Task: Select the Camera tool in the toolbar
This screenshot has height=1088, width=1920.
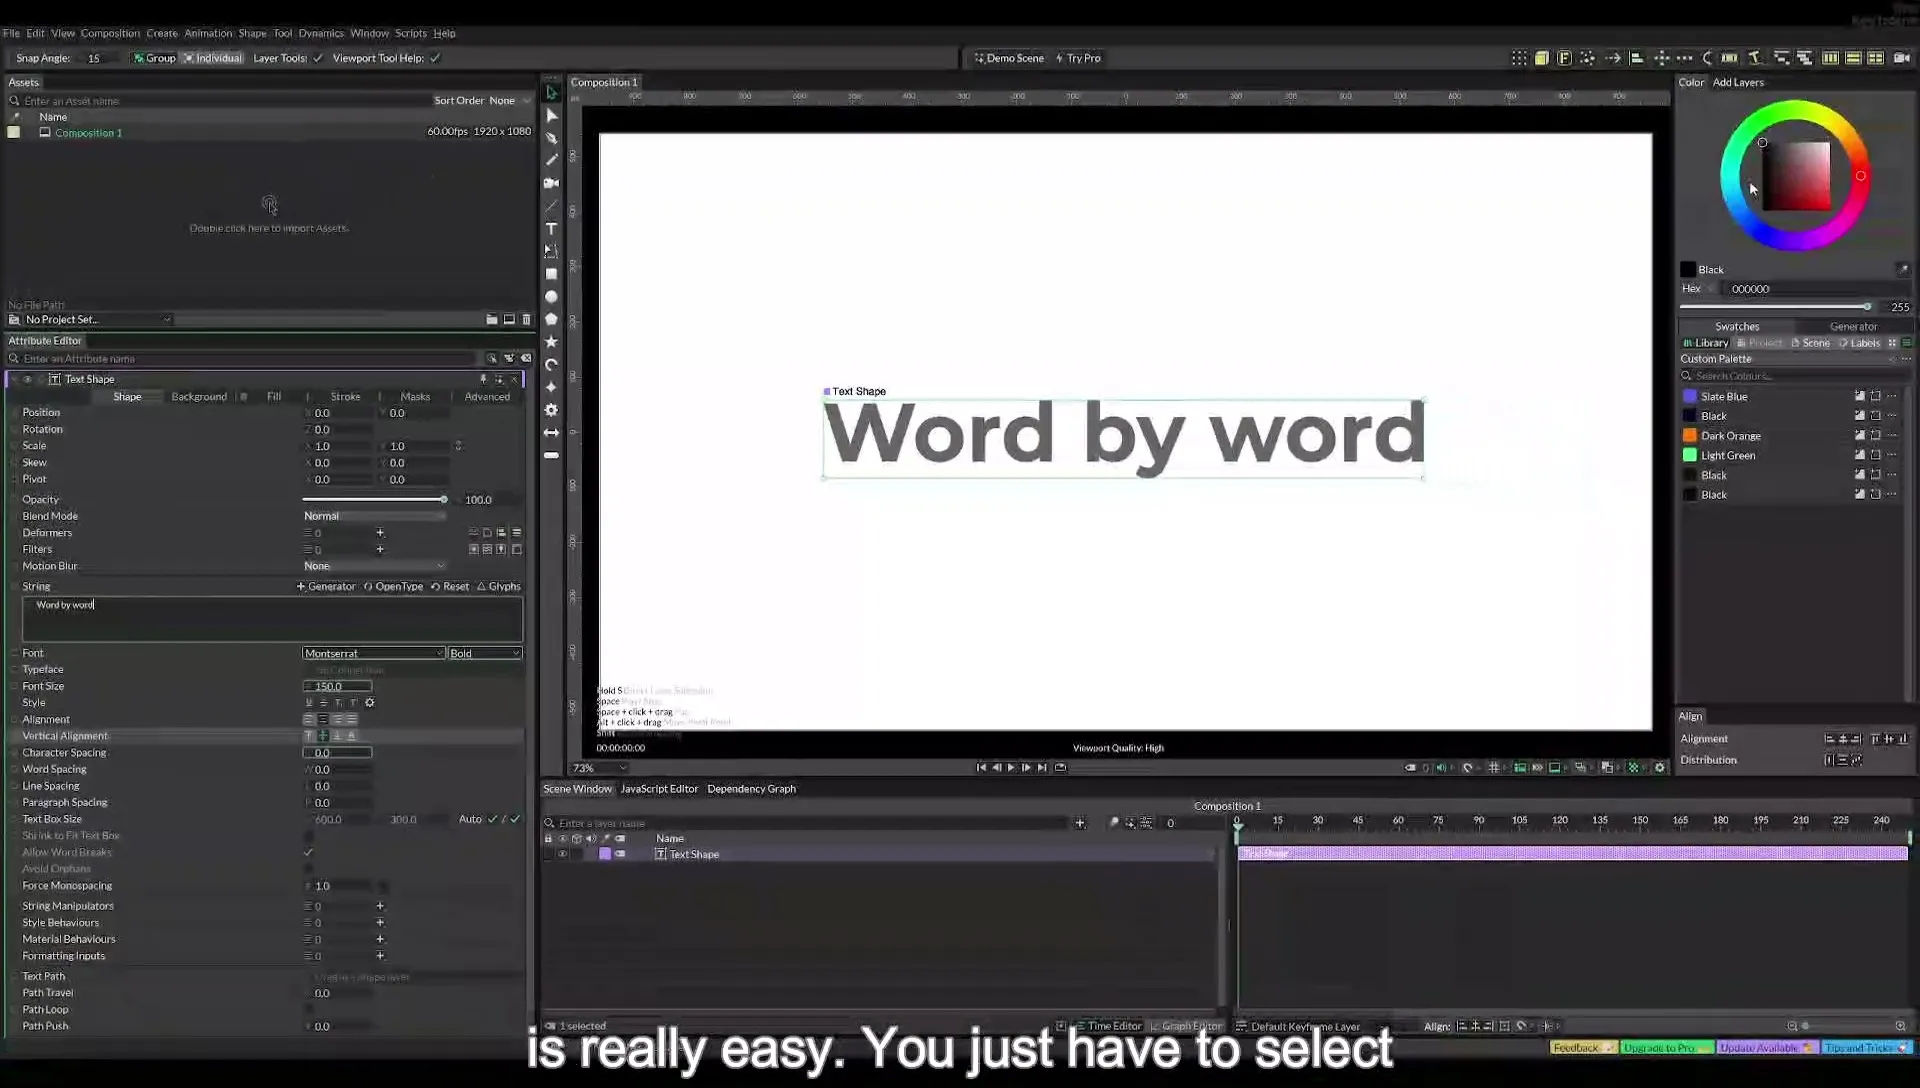Action: click(x=551, y=183)
